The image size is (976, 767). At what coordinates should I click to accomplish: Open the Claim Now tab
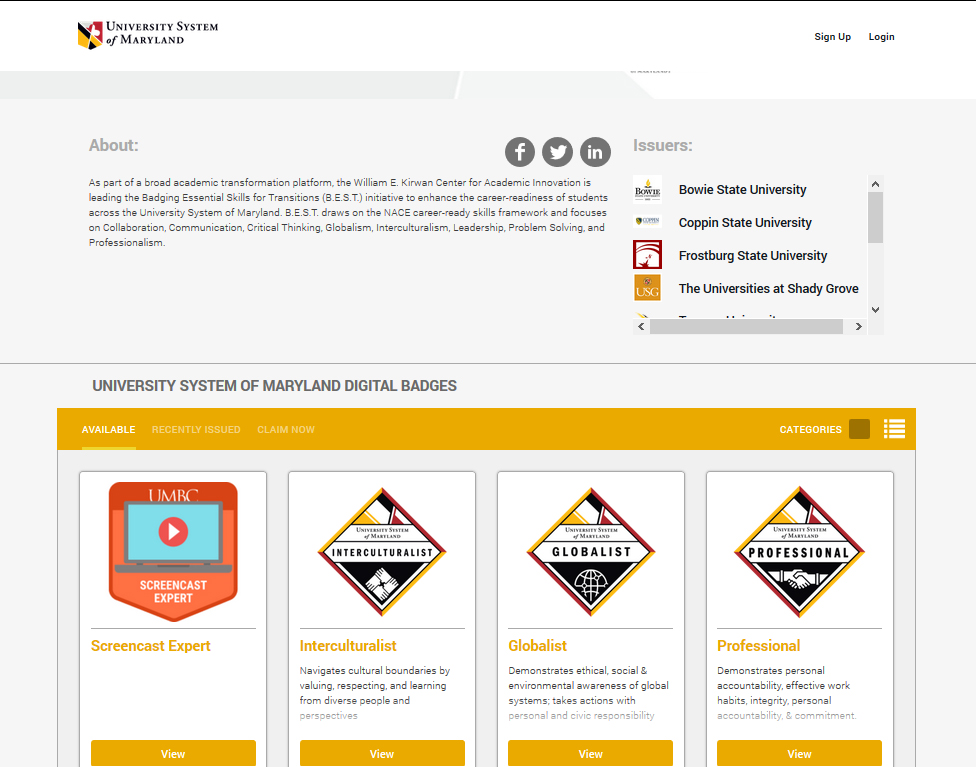(286, 430)
